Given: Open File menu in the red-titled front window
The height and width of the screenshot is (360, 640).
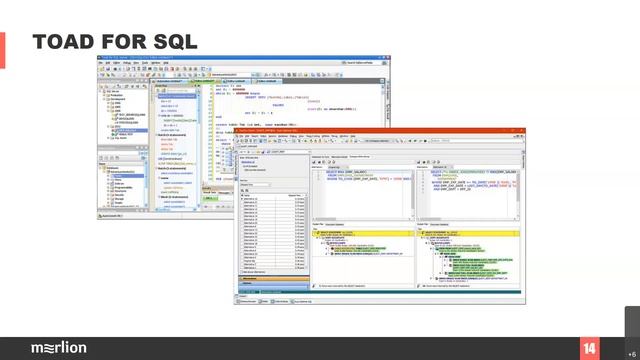Looking at the screenshot, I should pyautogui.click(x=241, y=136).
